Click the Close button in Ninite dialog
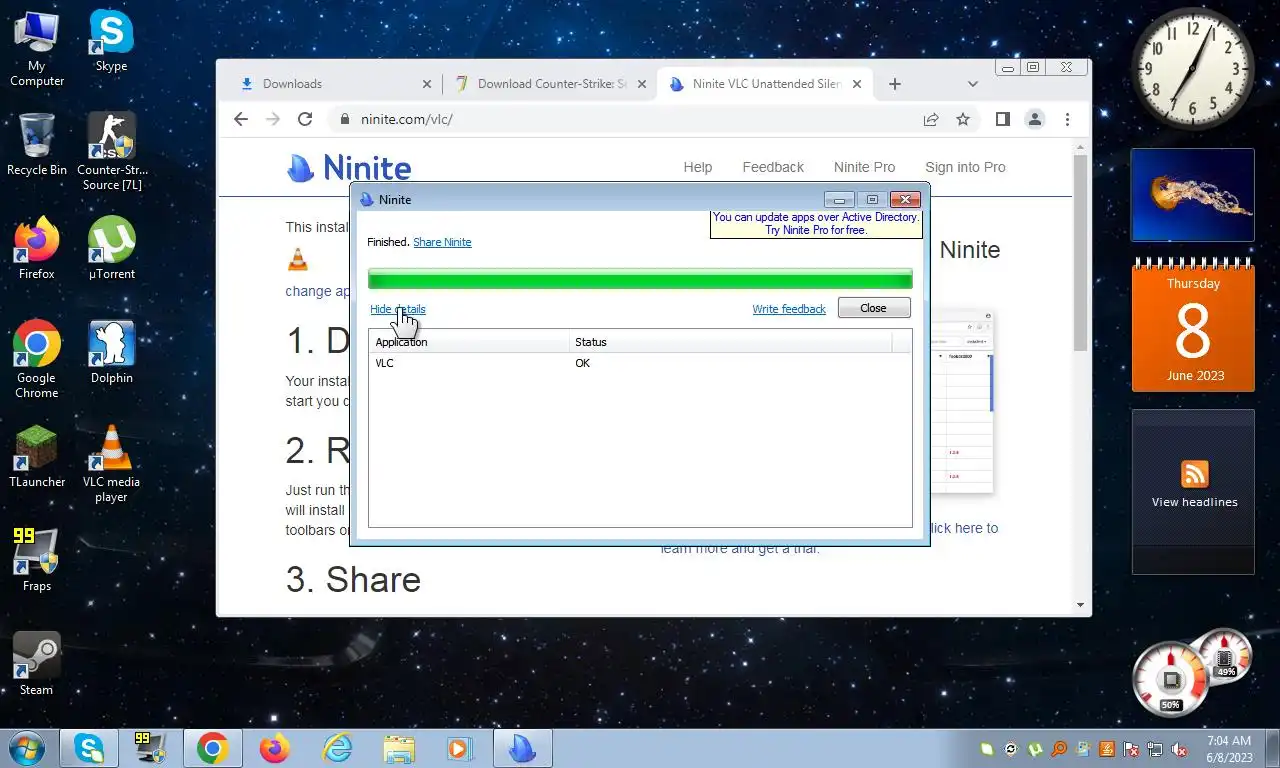This screenshot has width=1280, height=768. click(874, 308)
